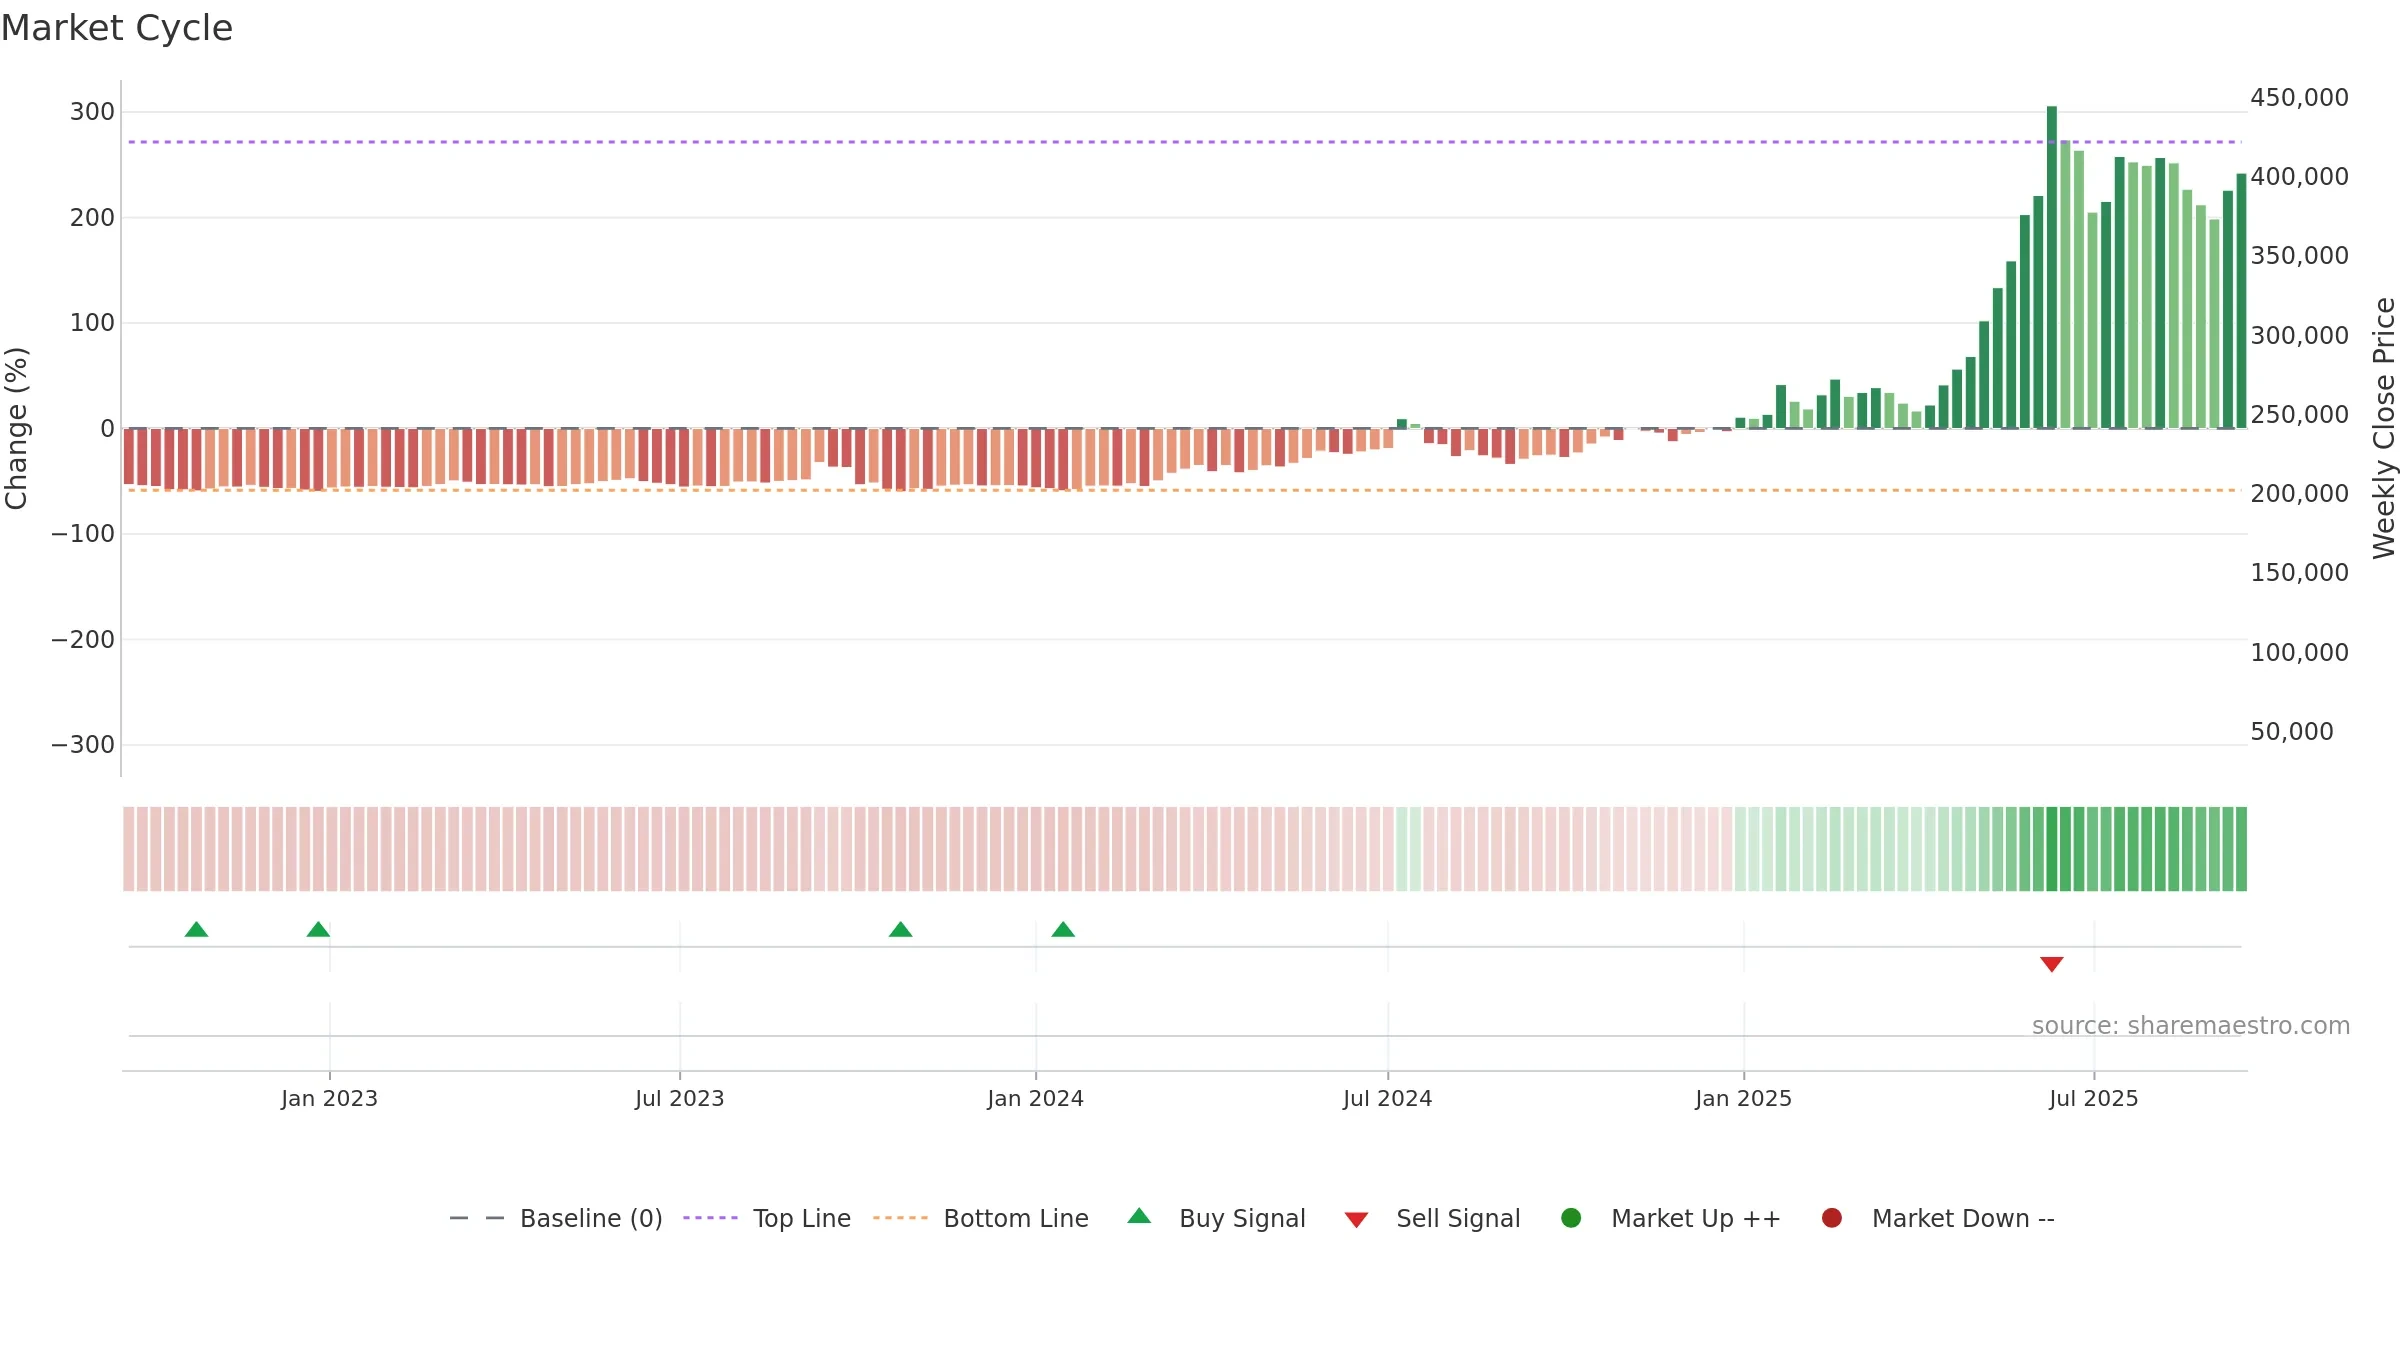Click the Market Cycle chart title
2400x1350 pixels.
point(117,28)
